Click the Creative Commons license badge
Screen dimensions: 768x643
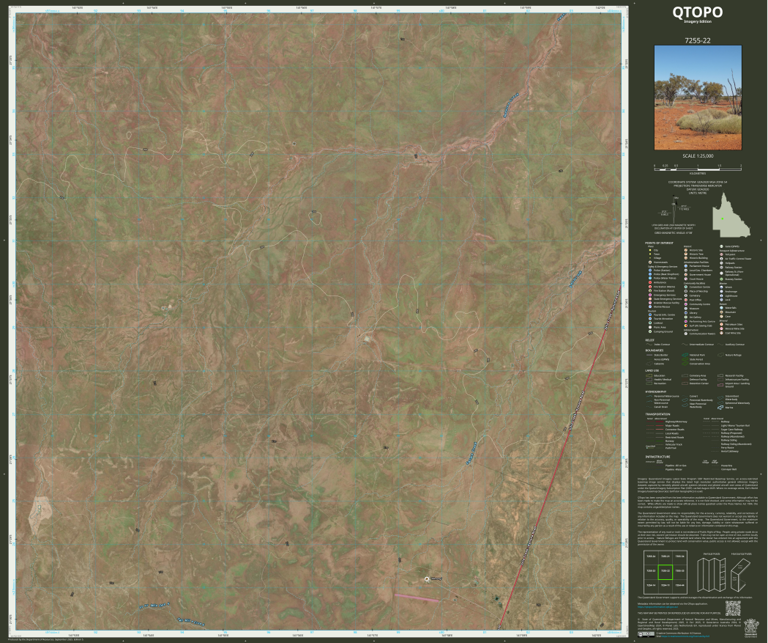646,635
